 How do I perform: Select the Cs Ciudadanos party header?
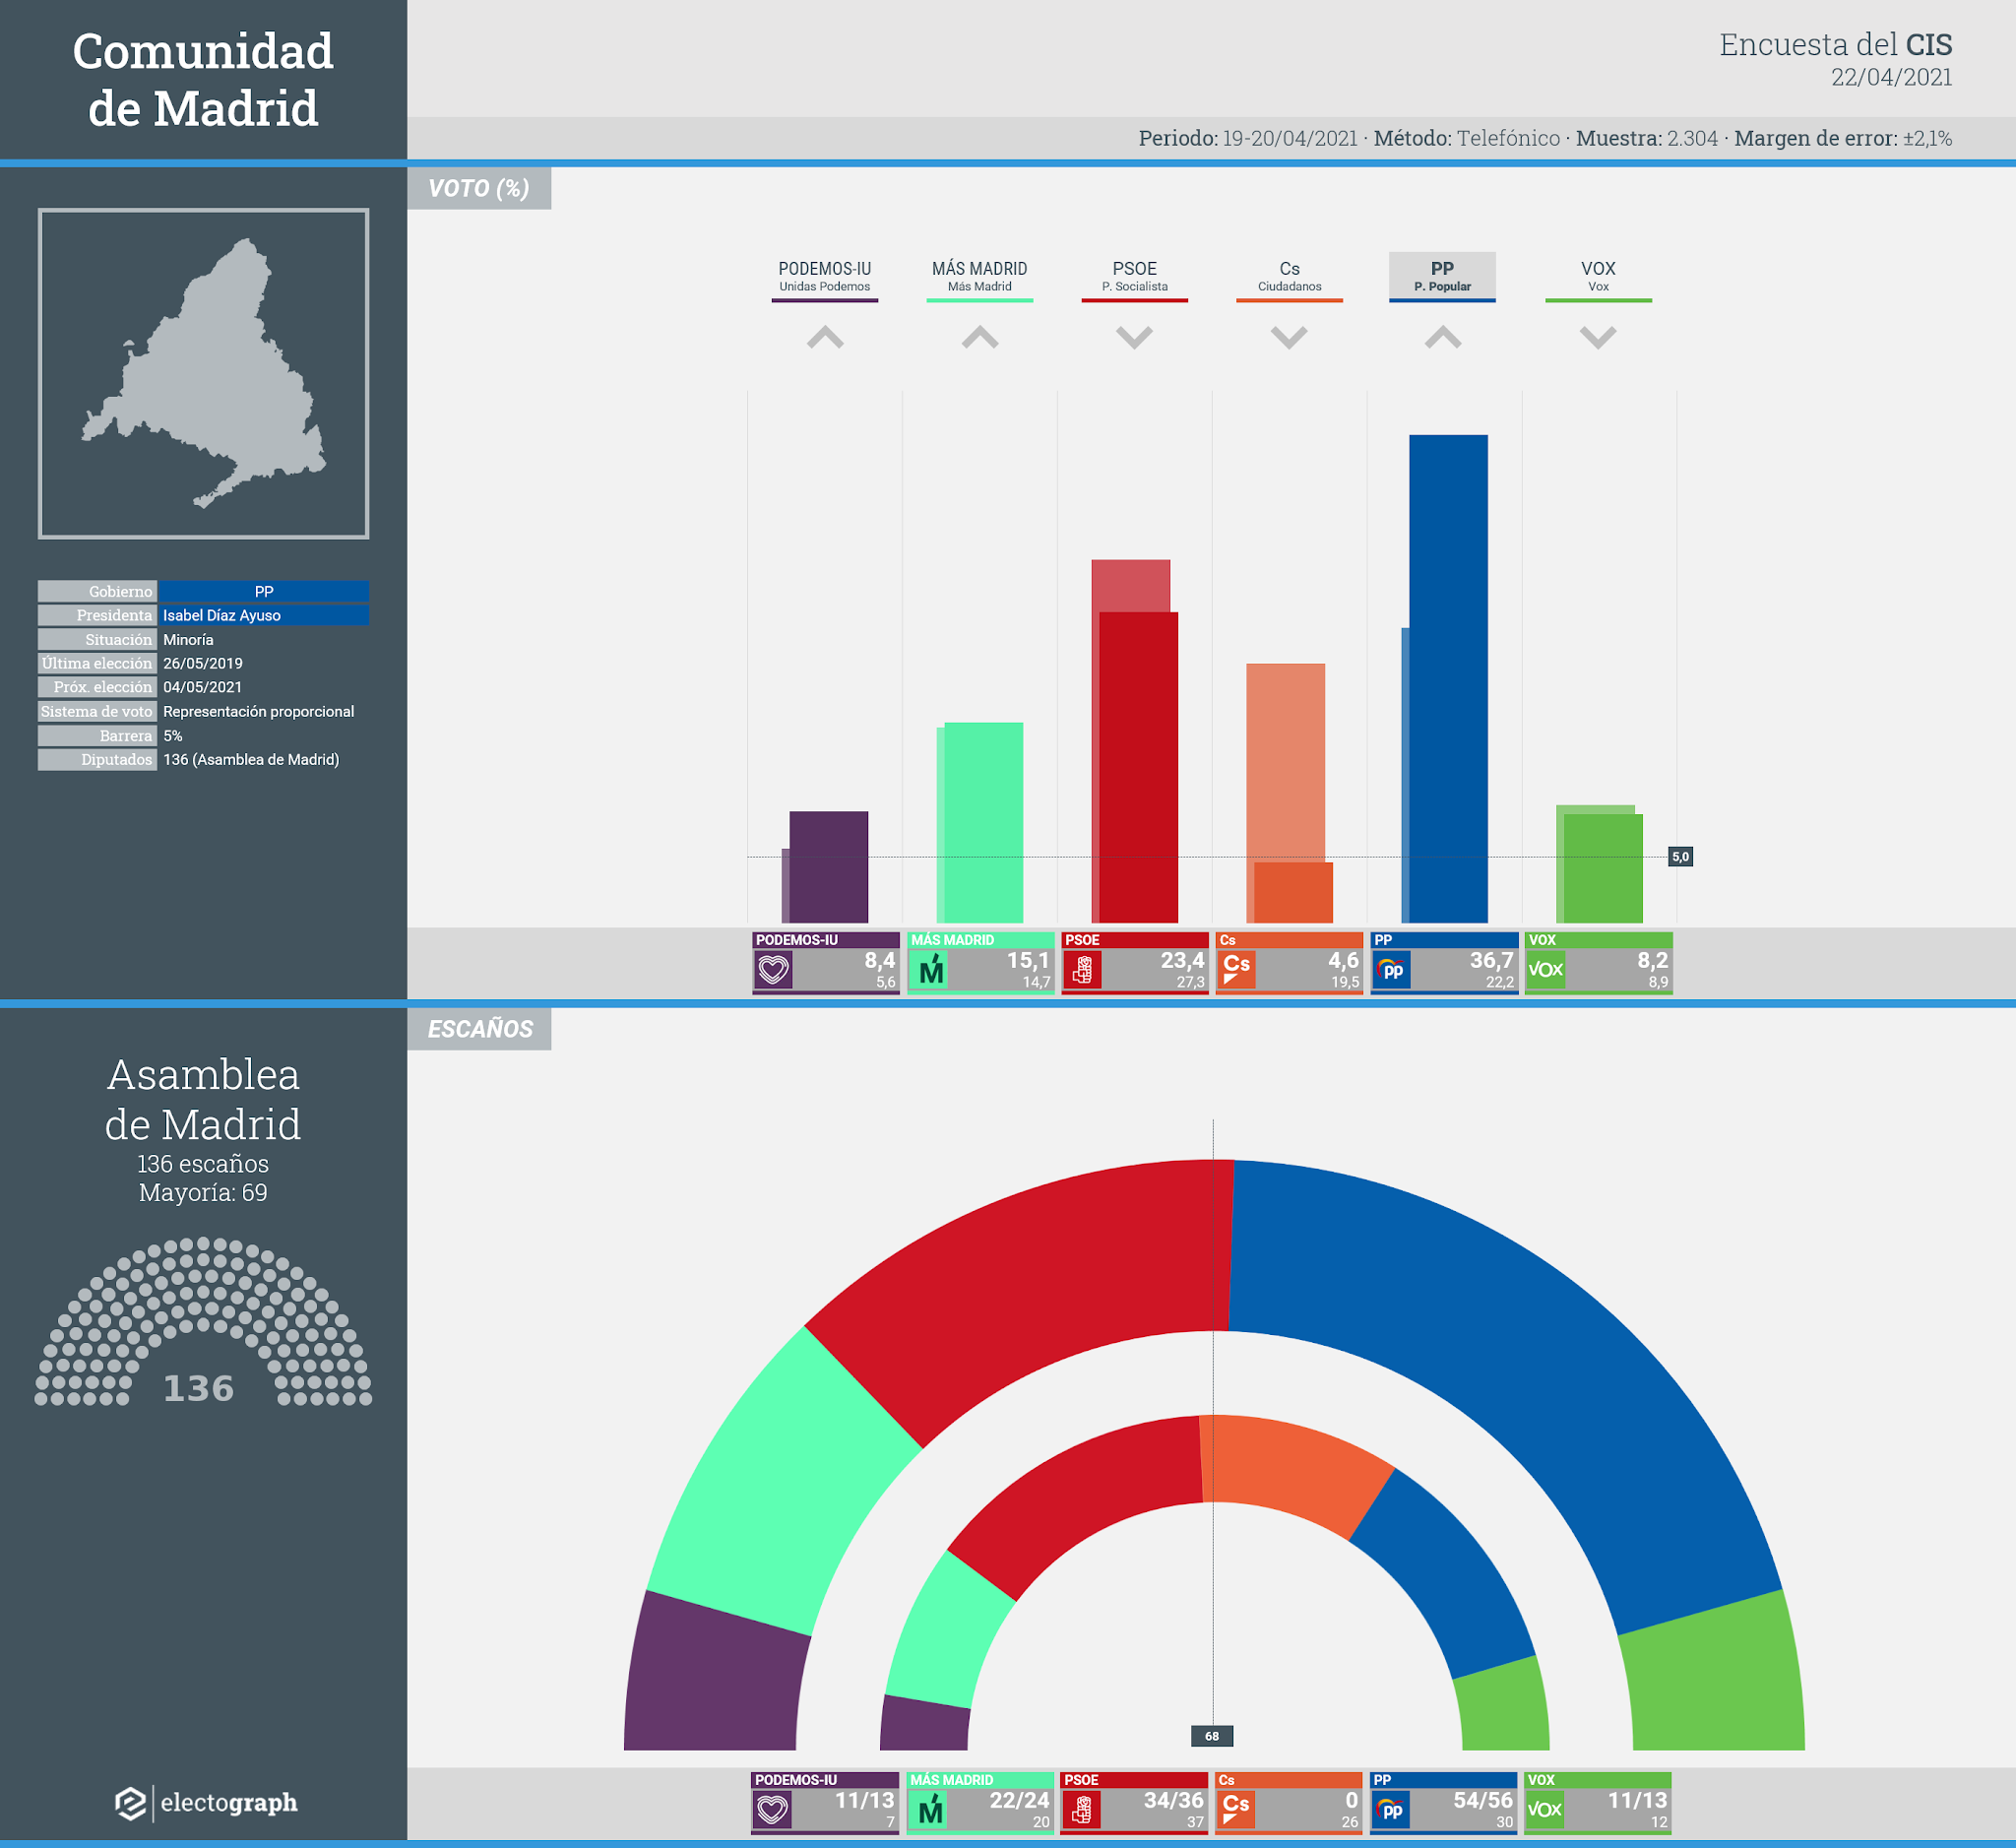[x=1290, y=278]
